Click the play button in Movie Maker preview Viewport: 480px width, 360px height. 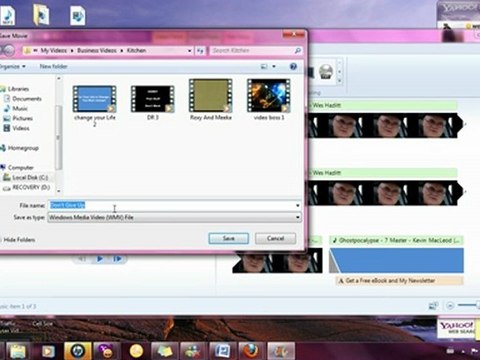[x=100, y=259]
